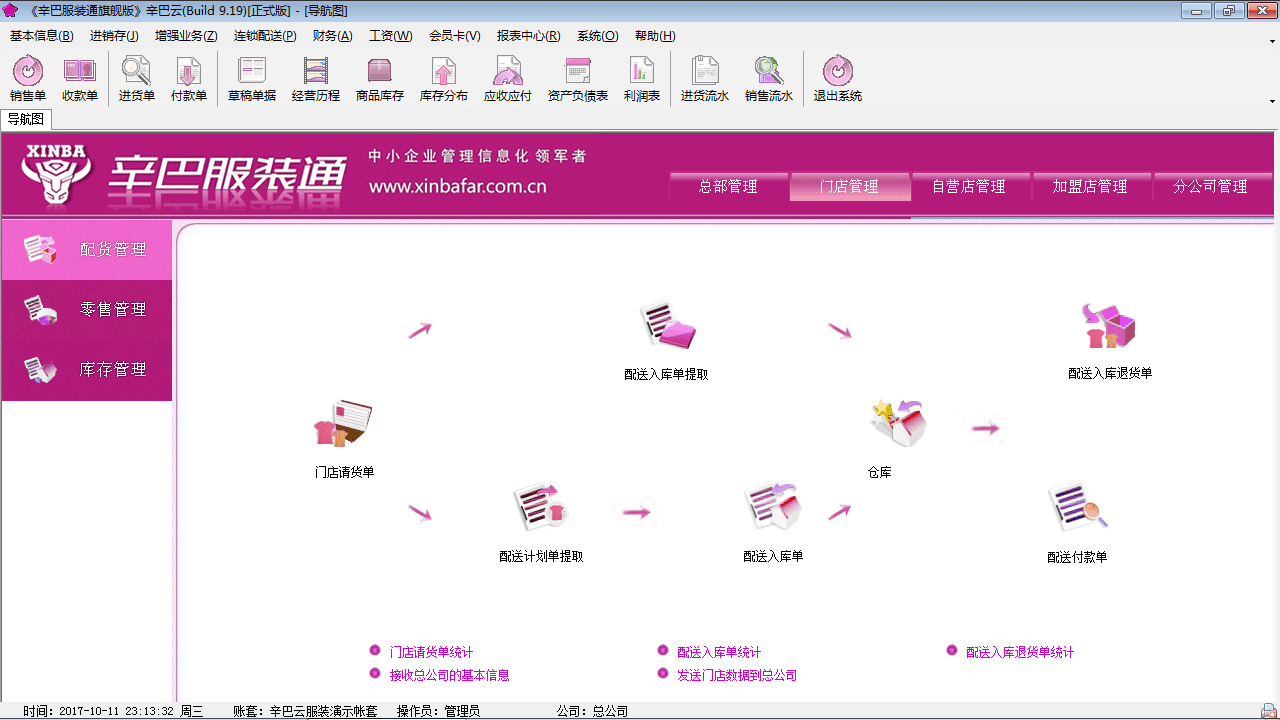This screenshot has width=1280, height=720.
Task: Expand the toolbar overflow arrow
Action: (x=1272, y=100)
